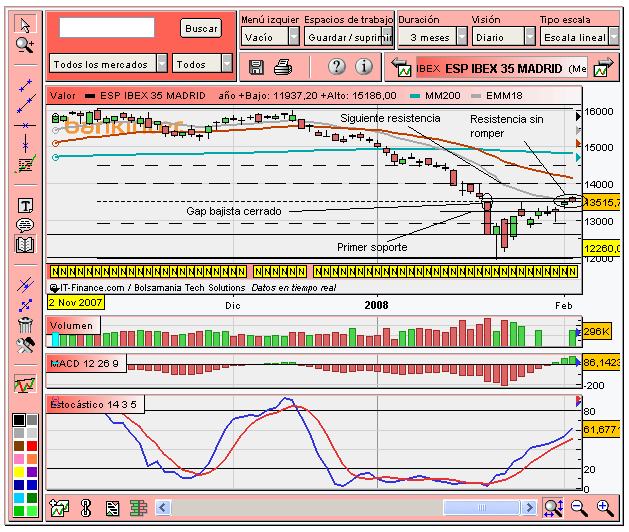Image resolution: width=629 pixels, height=532 pixels.
Task: Toggle the auto-fit zoom icon
Action: [x=553, y=508]
